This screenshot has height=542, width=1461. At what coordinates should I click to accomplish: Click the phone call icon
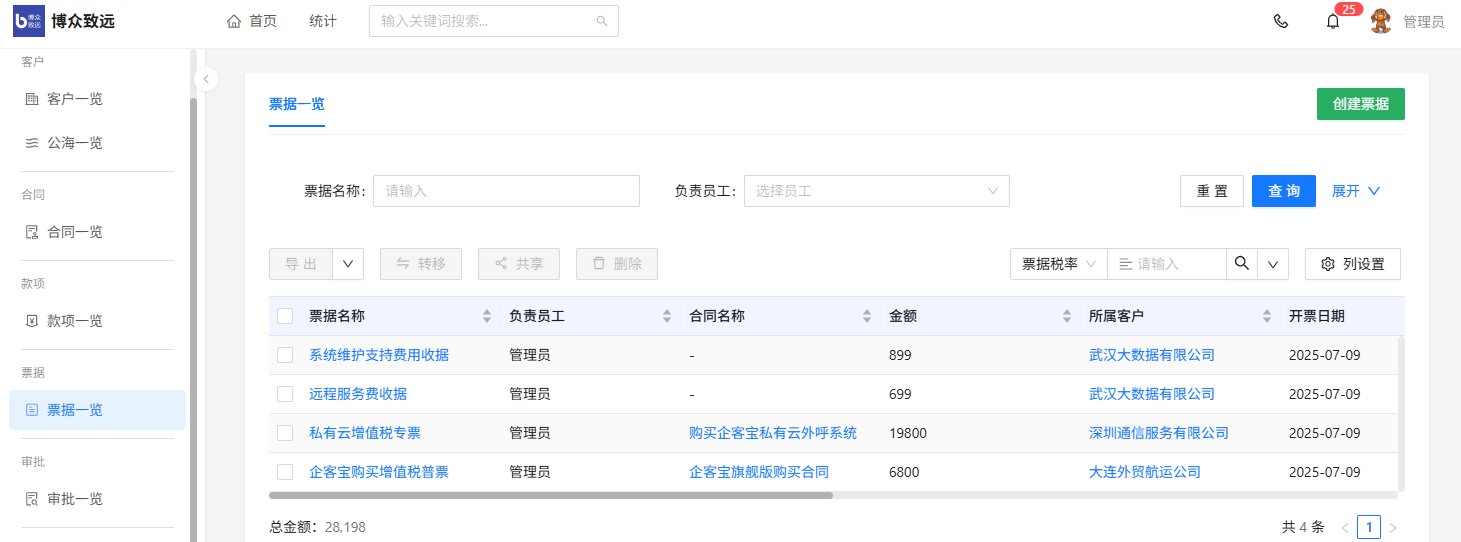click(1281, 21)
